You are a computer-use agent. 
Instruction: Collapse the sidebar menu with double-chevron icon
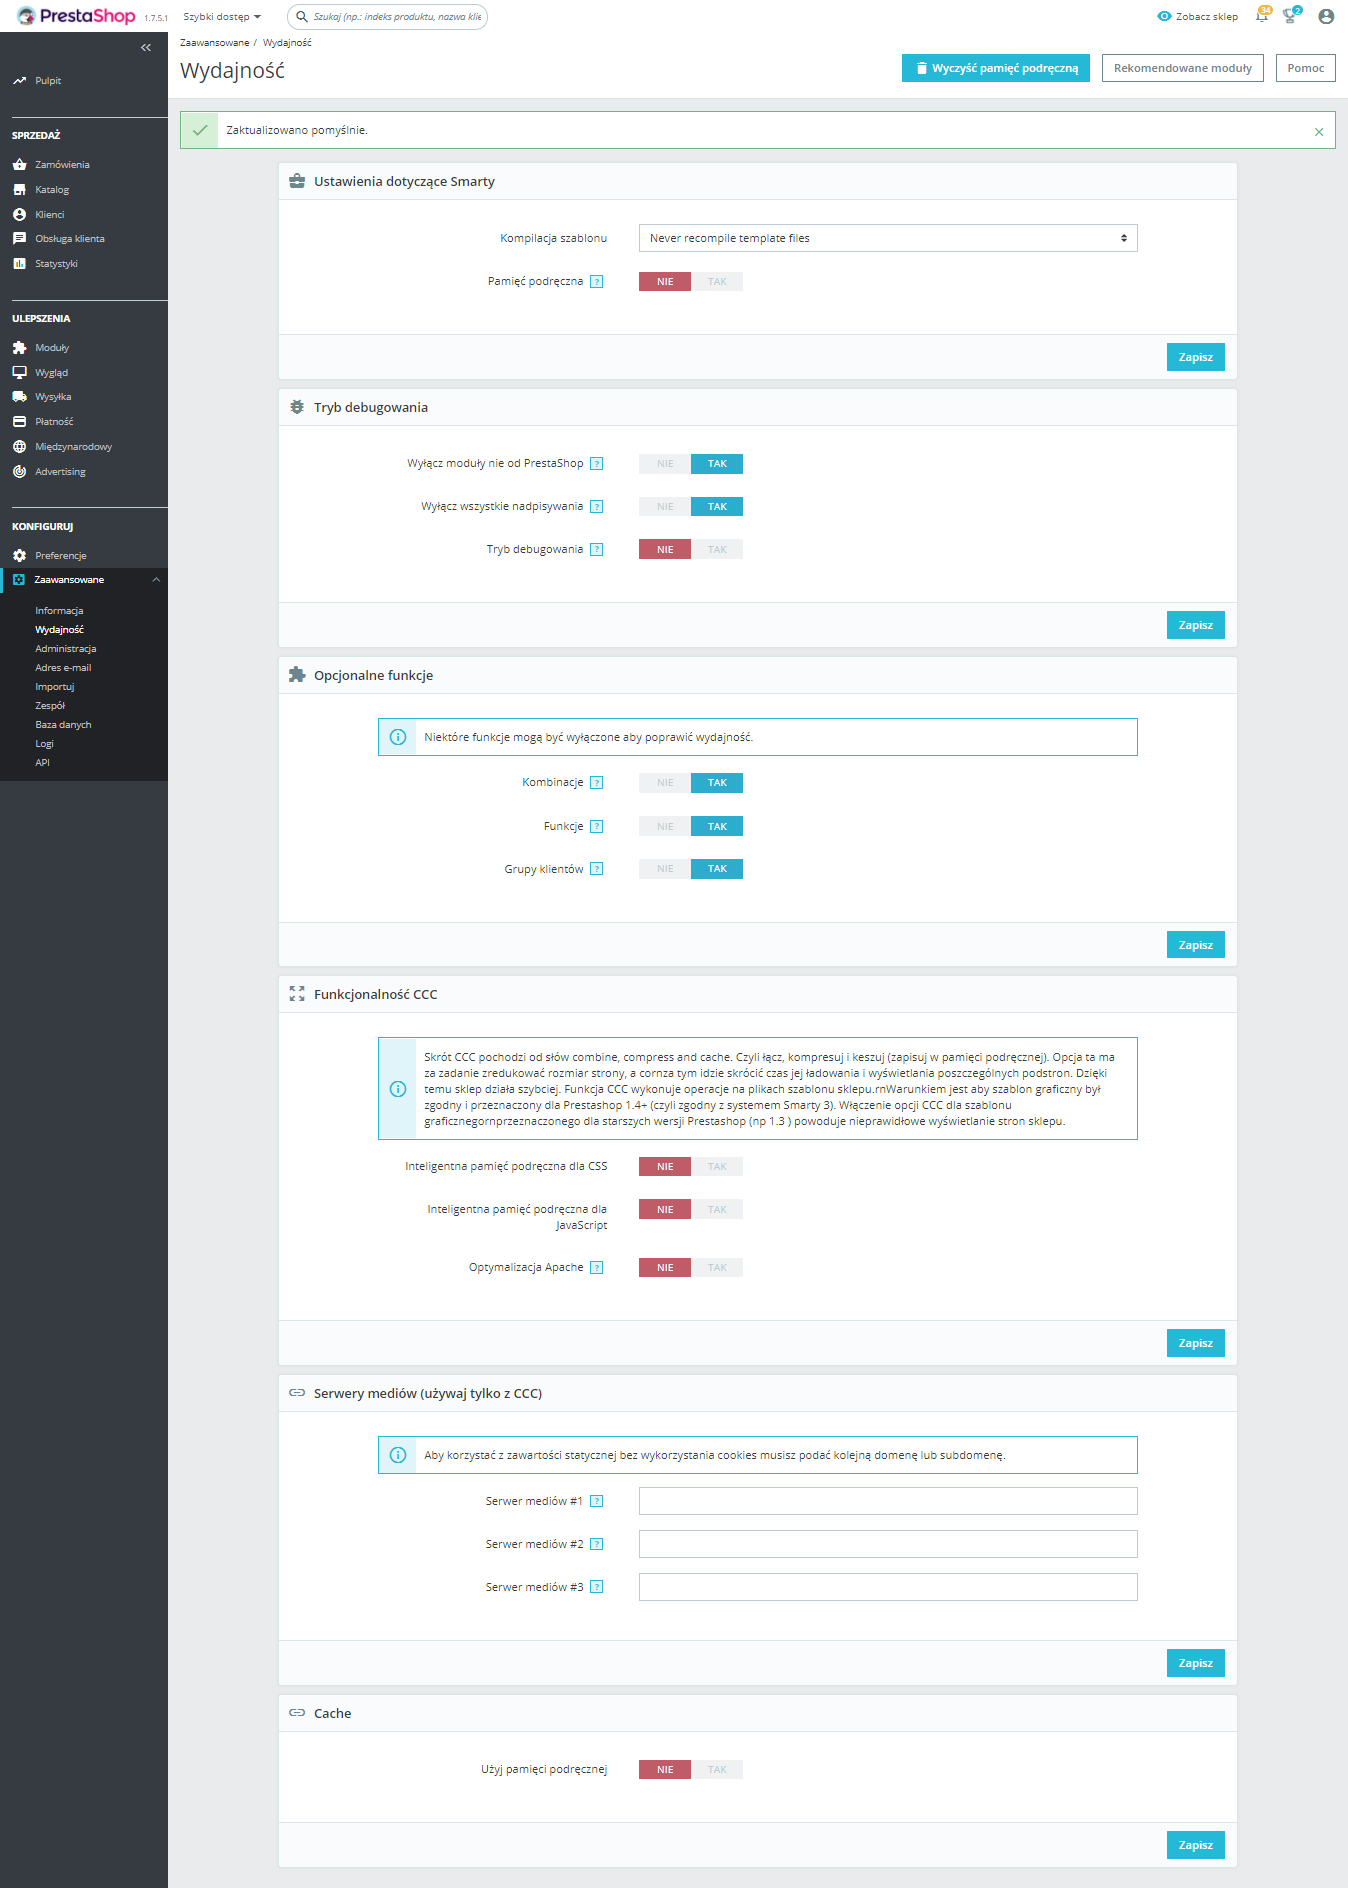(146, 47)
